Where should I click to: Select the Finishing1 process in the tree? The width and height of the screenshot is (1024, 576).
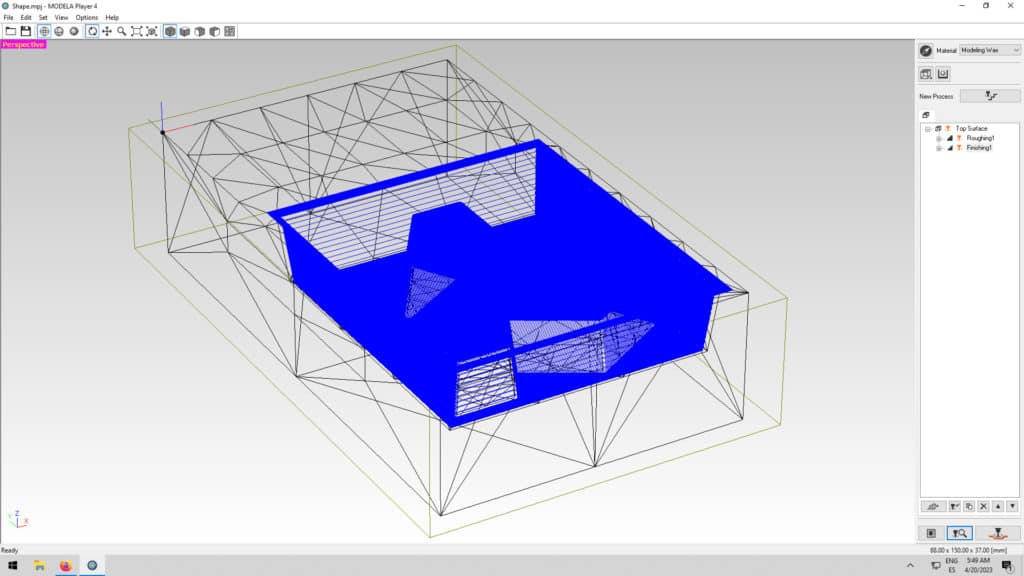click(x=978, y=148)
